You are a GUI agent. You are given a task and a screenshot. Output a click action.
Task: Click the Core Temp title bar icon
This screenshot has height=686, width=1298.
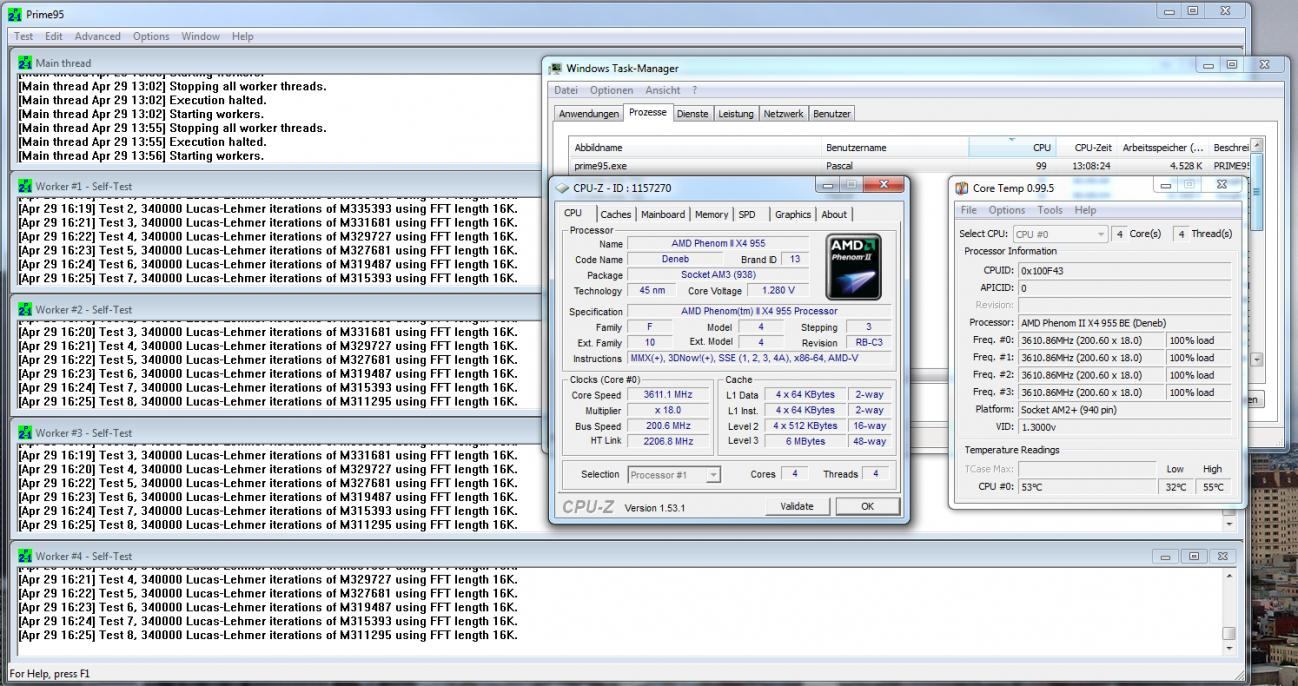tap(962, 188)
